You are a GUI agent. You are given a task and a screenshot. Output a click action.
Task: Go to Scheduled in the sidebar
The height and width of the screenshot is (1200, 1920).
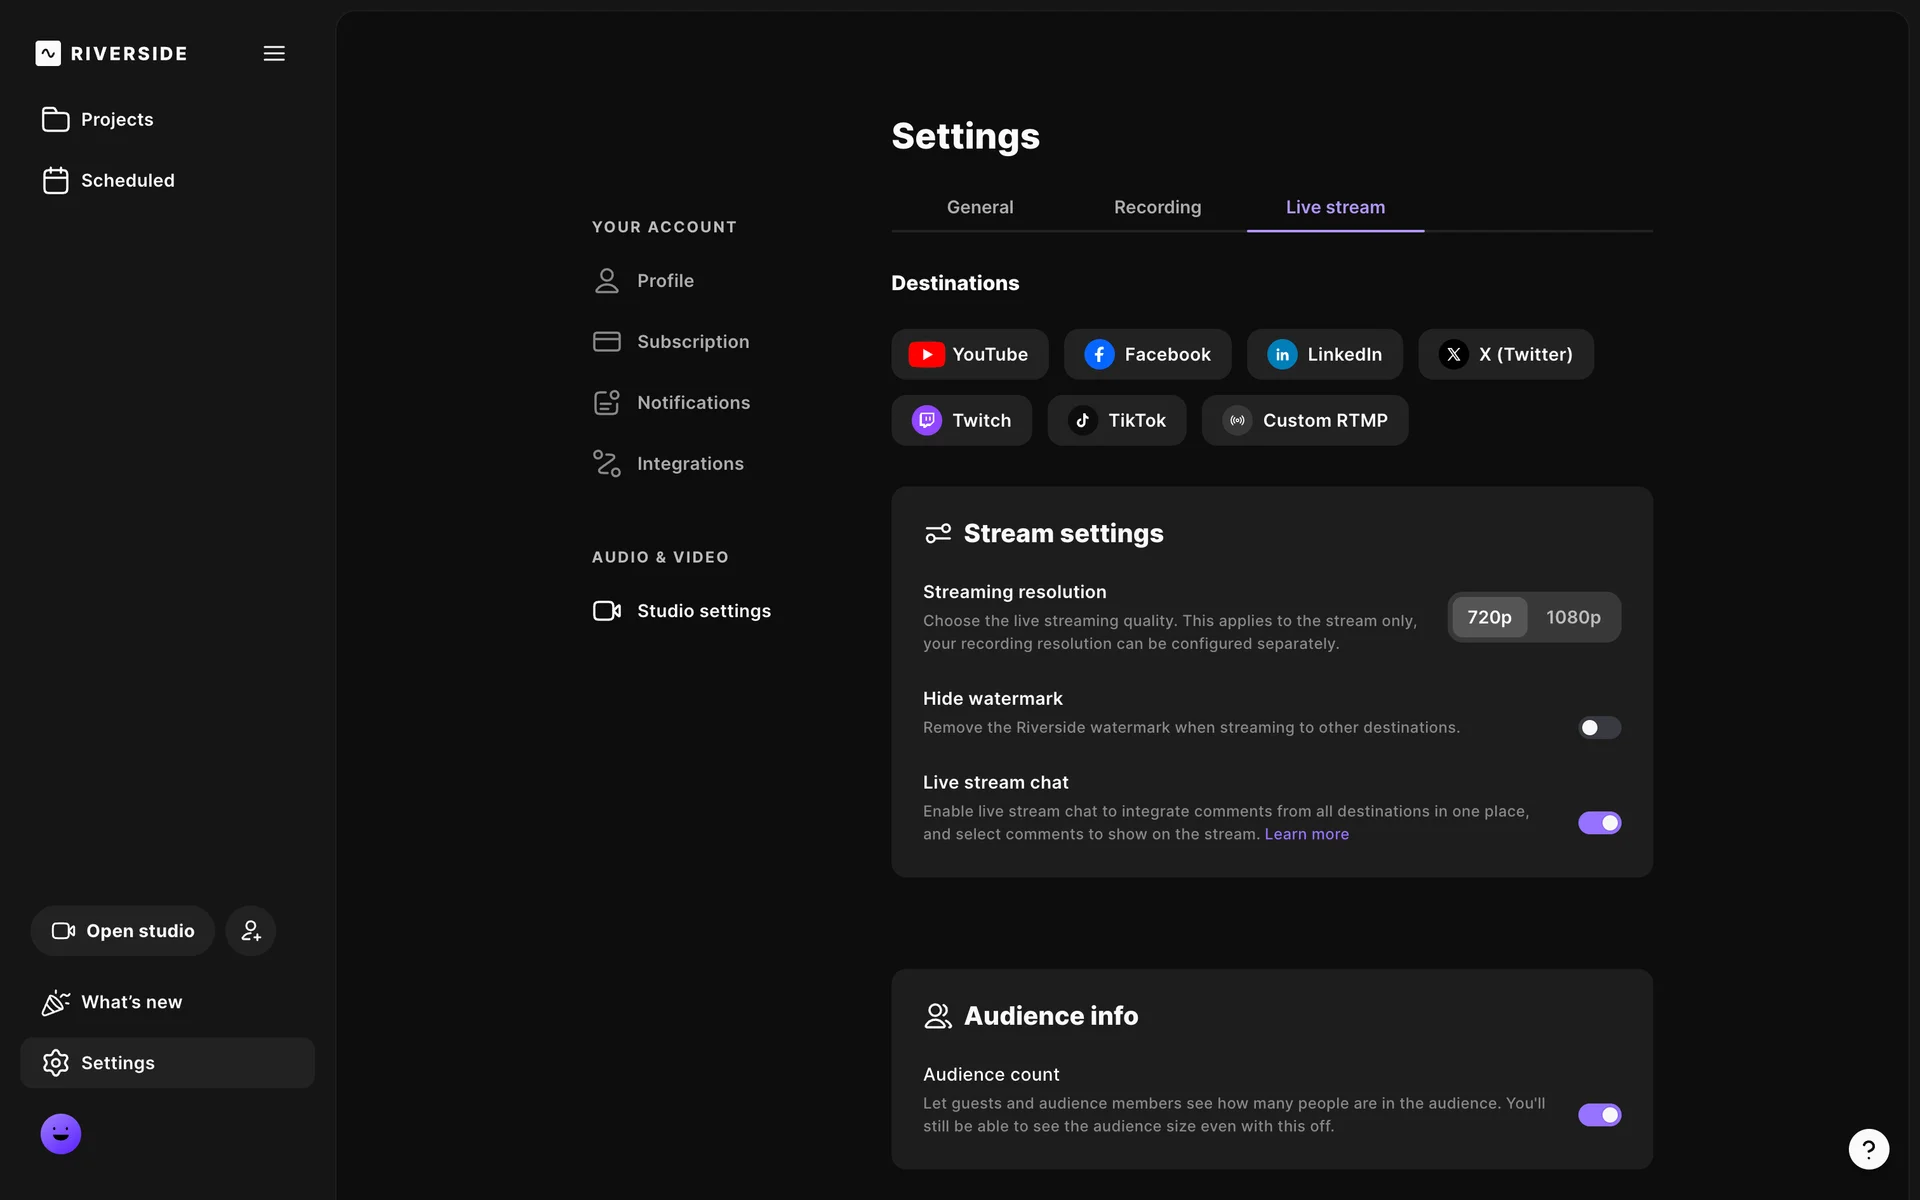(127, 181)
